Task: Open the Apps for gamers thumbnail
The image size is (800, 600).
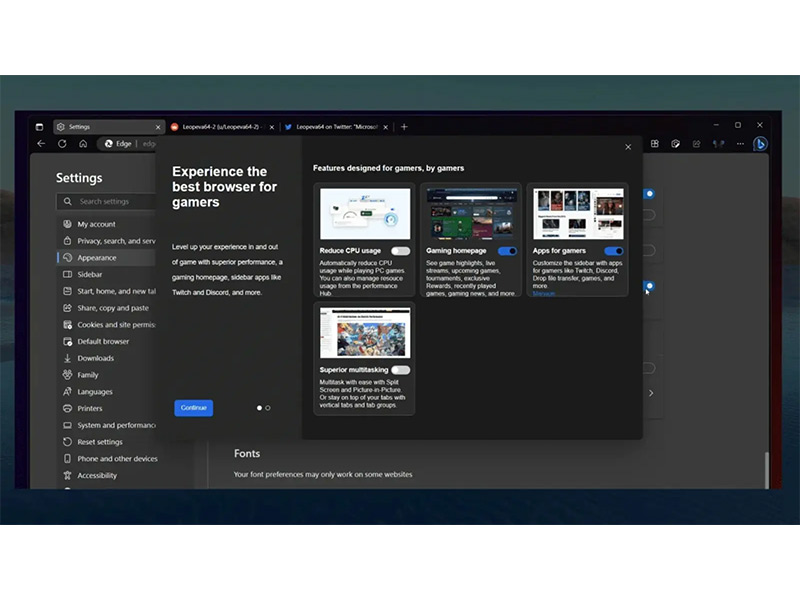Action: tap(578, 214)
